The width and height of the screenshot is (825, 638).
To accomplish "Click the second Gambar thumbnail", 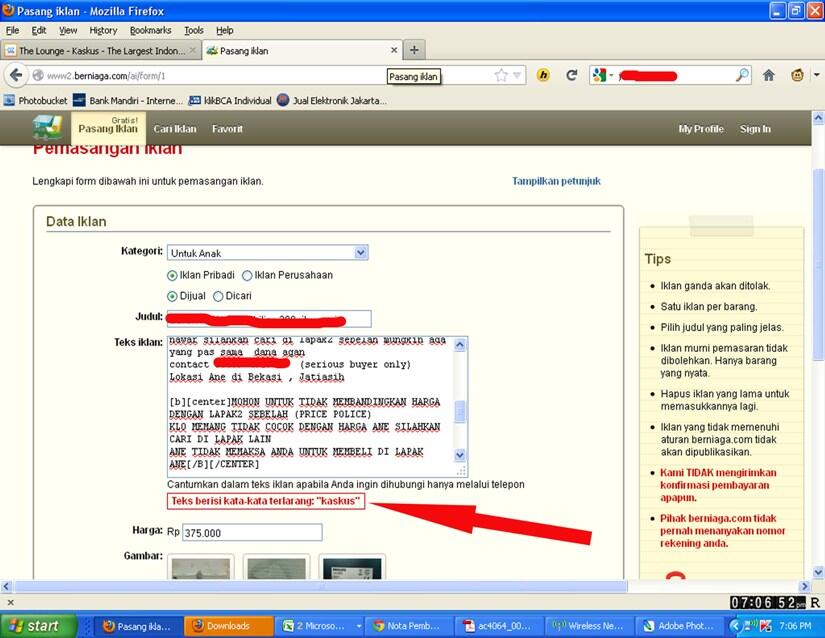I will (276, 568).
